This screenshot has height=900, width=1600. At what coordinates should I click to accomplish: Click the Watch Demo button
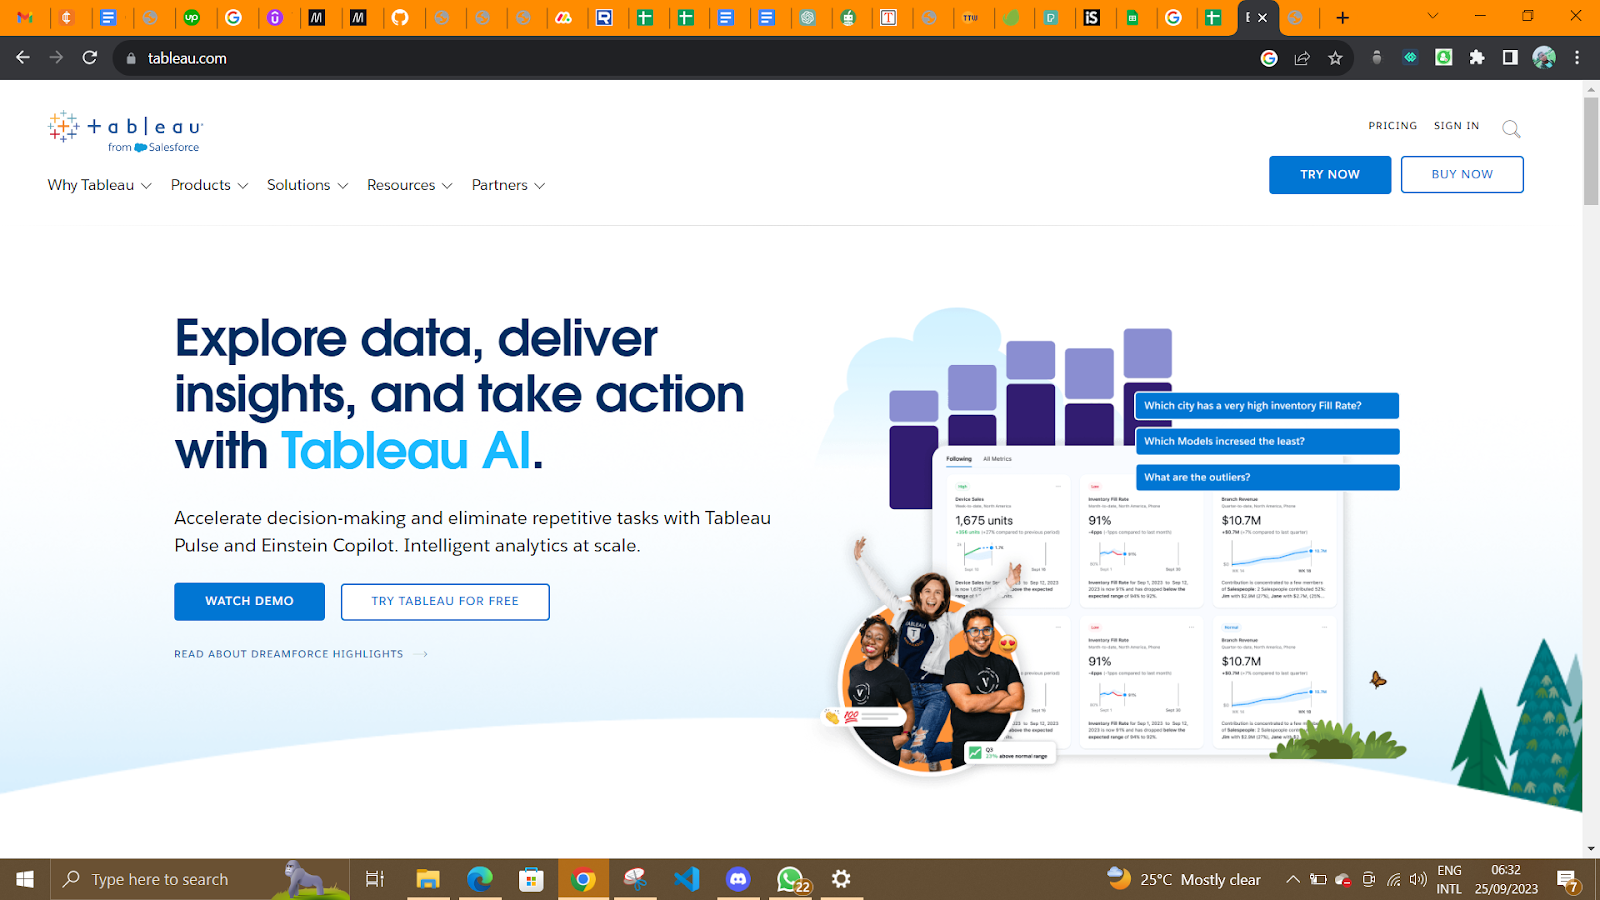tap(249, 601)
